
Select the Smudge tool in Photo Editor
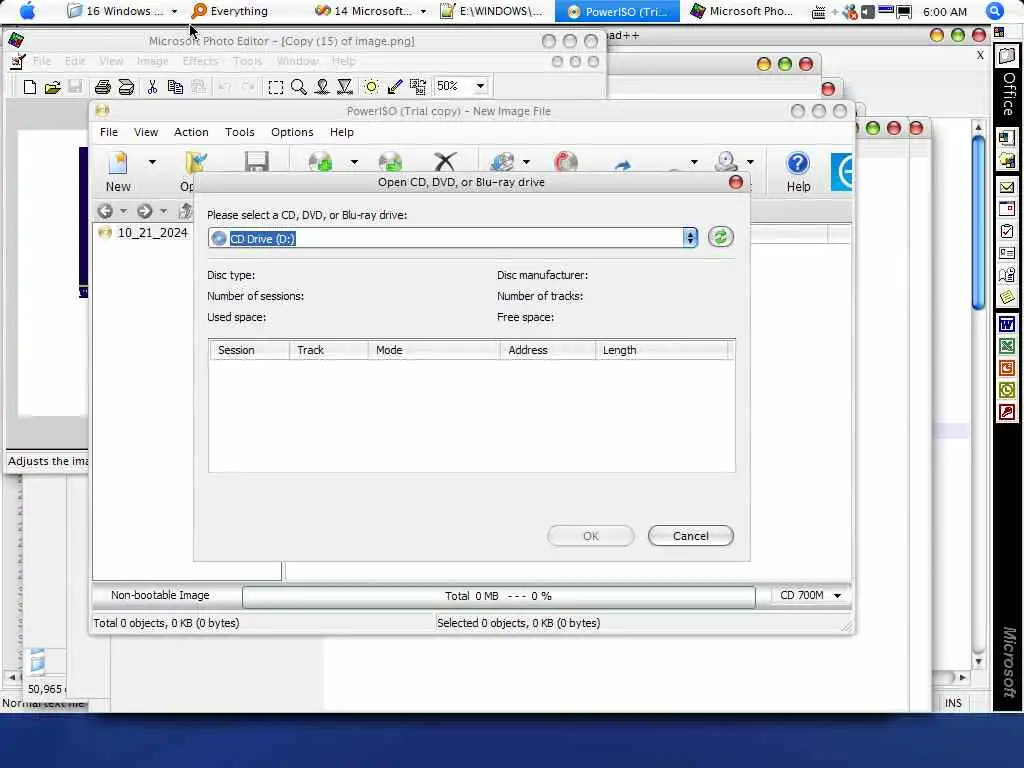point(322,87)
